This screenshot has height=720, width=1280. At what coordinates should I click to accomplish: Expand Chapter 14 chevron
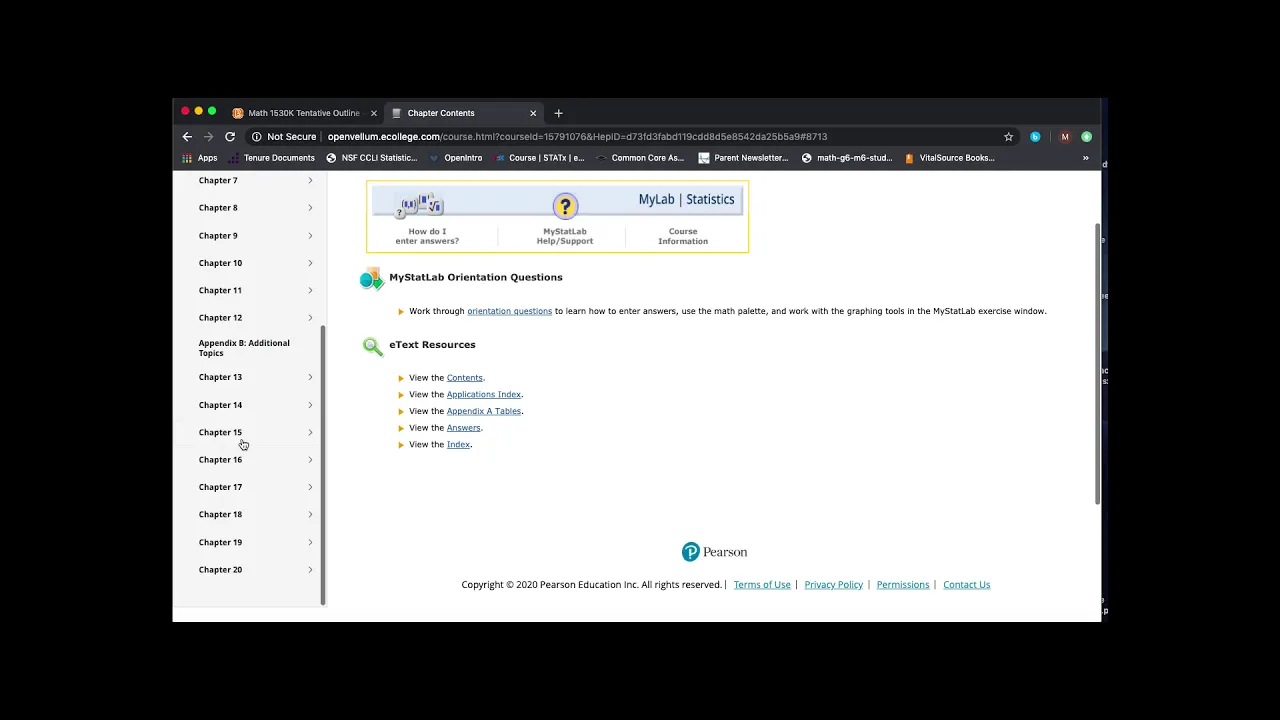[x=310, y=405]
